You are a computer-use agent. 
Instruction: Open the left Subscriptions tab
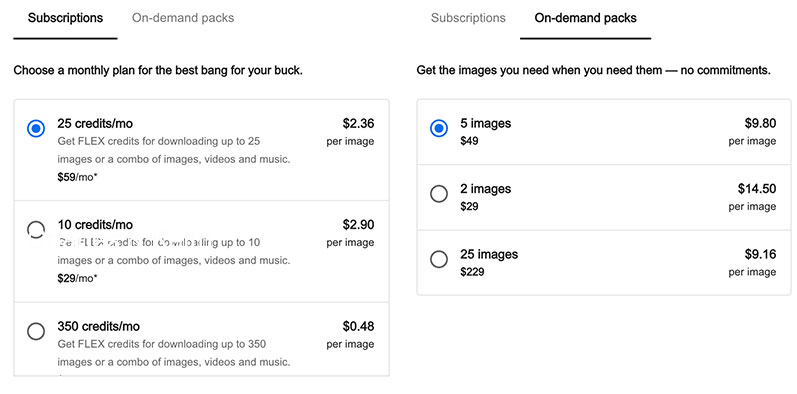[x=66, y=18]
